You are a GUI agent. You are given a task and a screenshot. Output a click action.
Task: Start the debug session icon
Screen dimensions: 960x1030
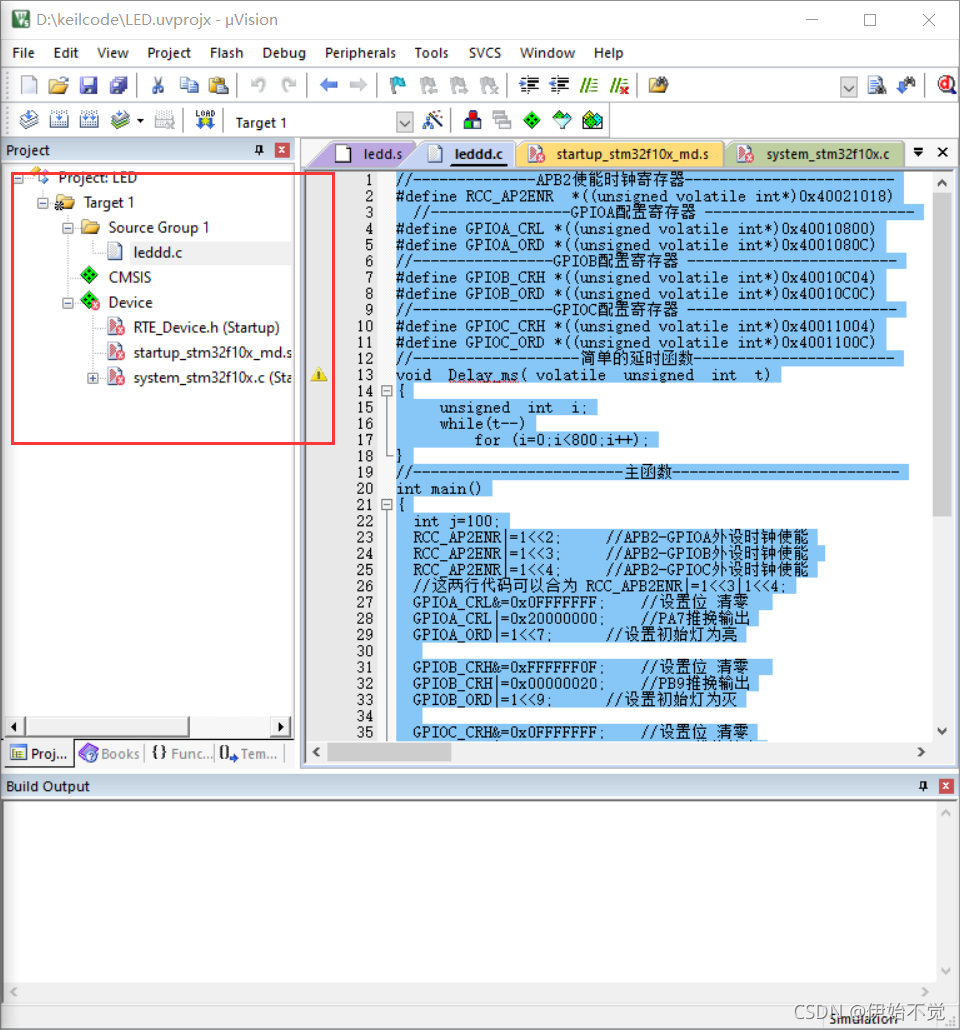(946, 85)
